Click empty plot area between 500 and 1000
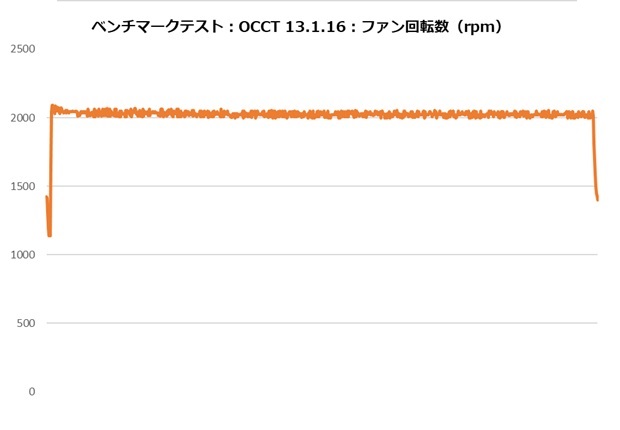Image resolution: width=620 pixels, height=430 pixels. click(x=320, y=289)
